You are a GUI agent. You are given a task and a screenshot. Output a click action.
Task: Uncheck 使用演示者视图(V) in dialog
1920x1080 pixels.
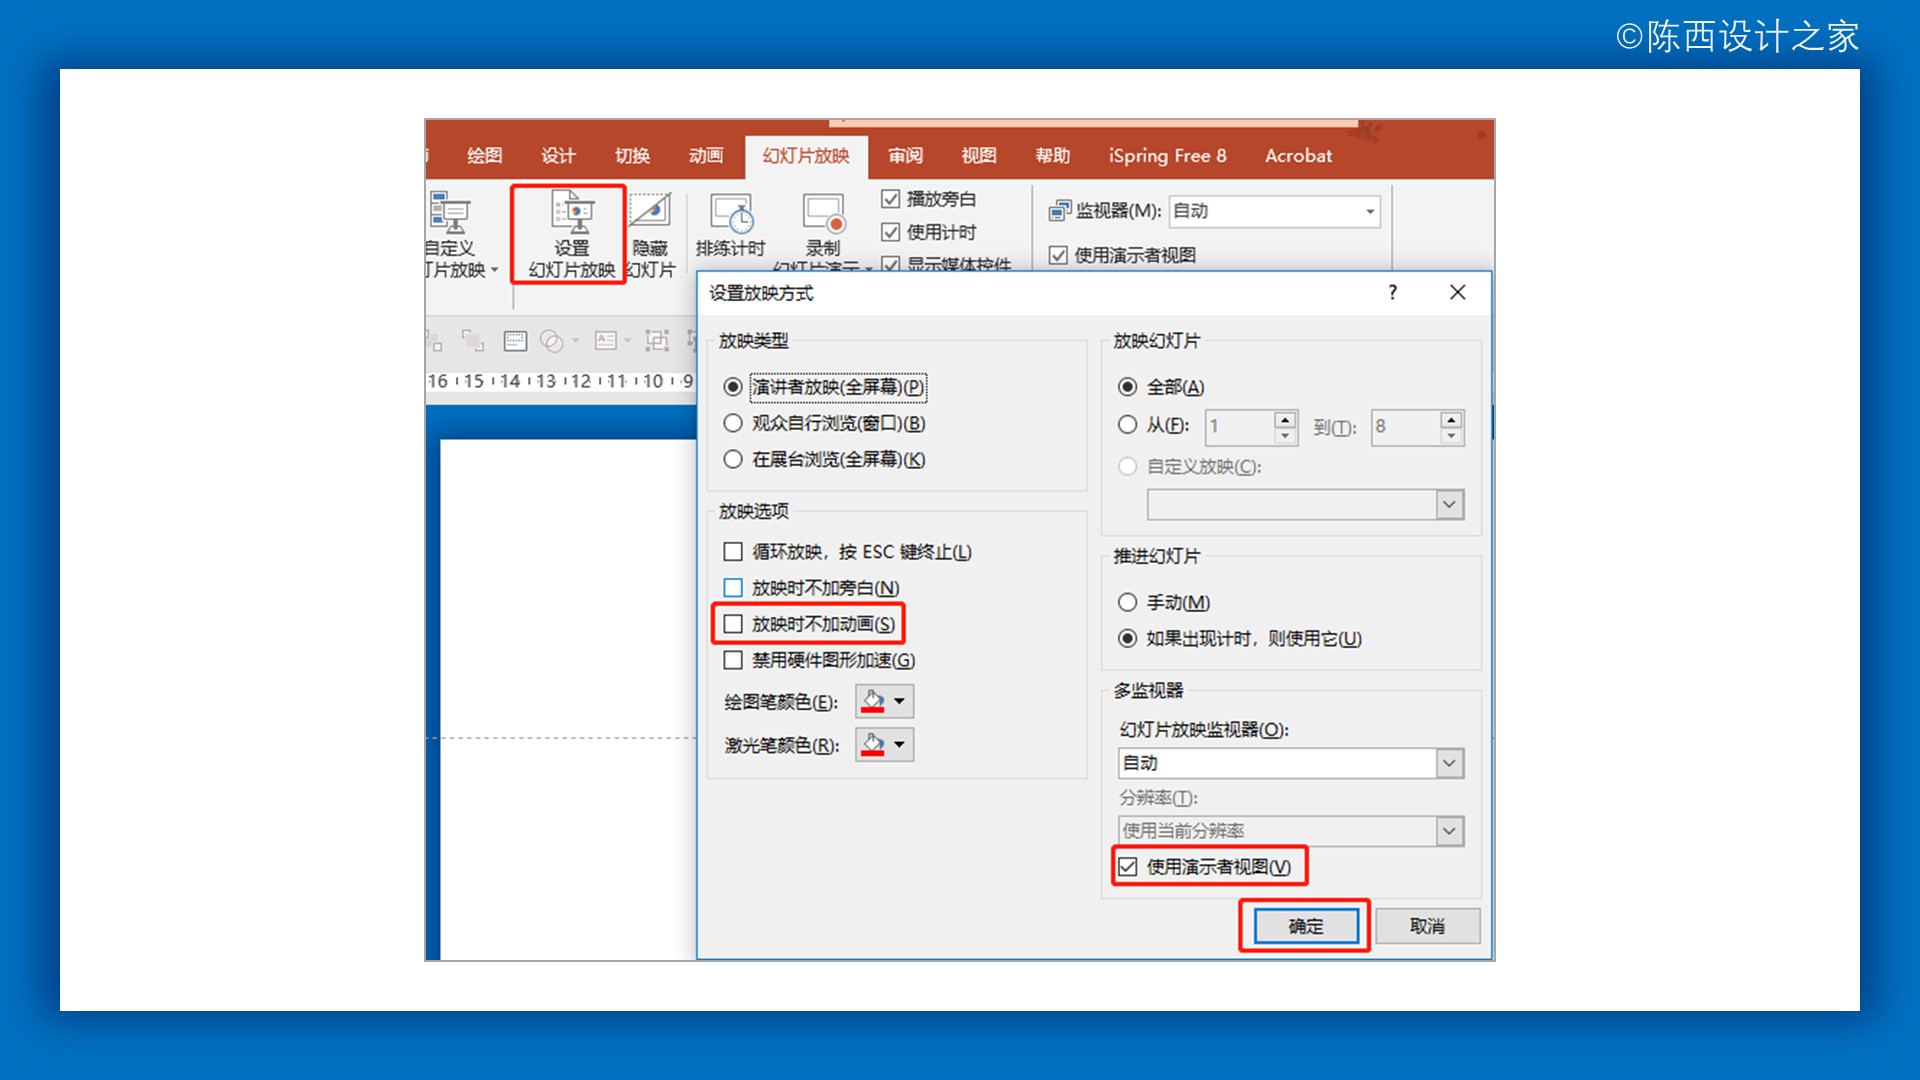1128,867
